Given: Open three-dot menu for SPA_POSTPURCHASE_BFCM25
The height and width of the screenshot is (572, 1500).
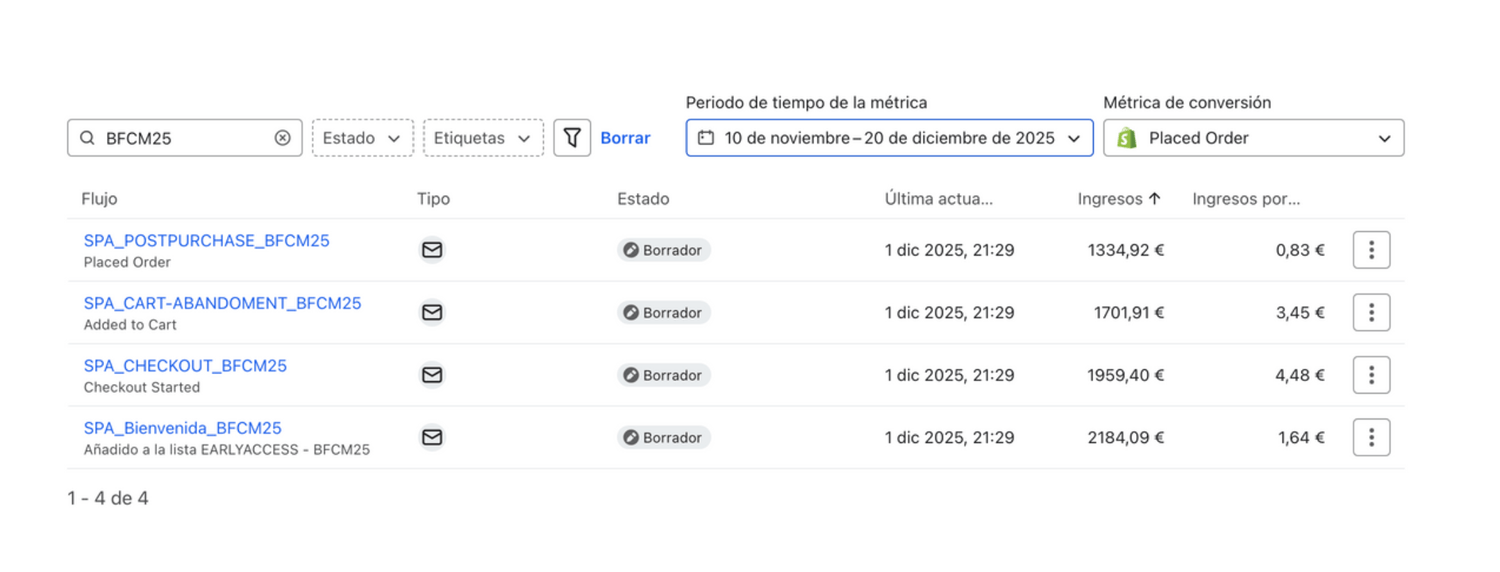Looking at the screenshot, I should pyautogui.click(x=1371, y=250).
